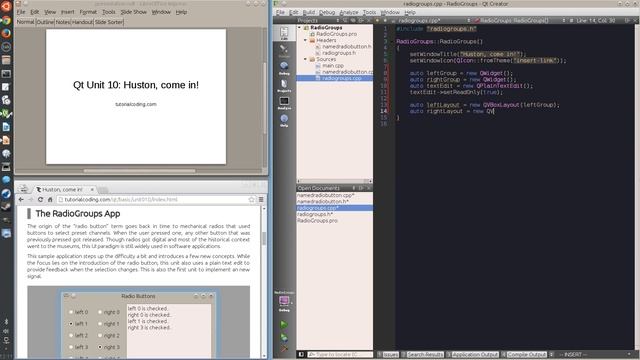The image size is (640, 360).
Task: Click the green Run button in Qt Creator
Action: pyautogui.click(x=284, y=324)
